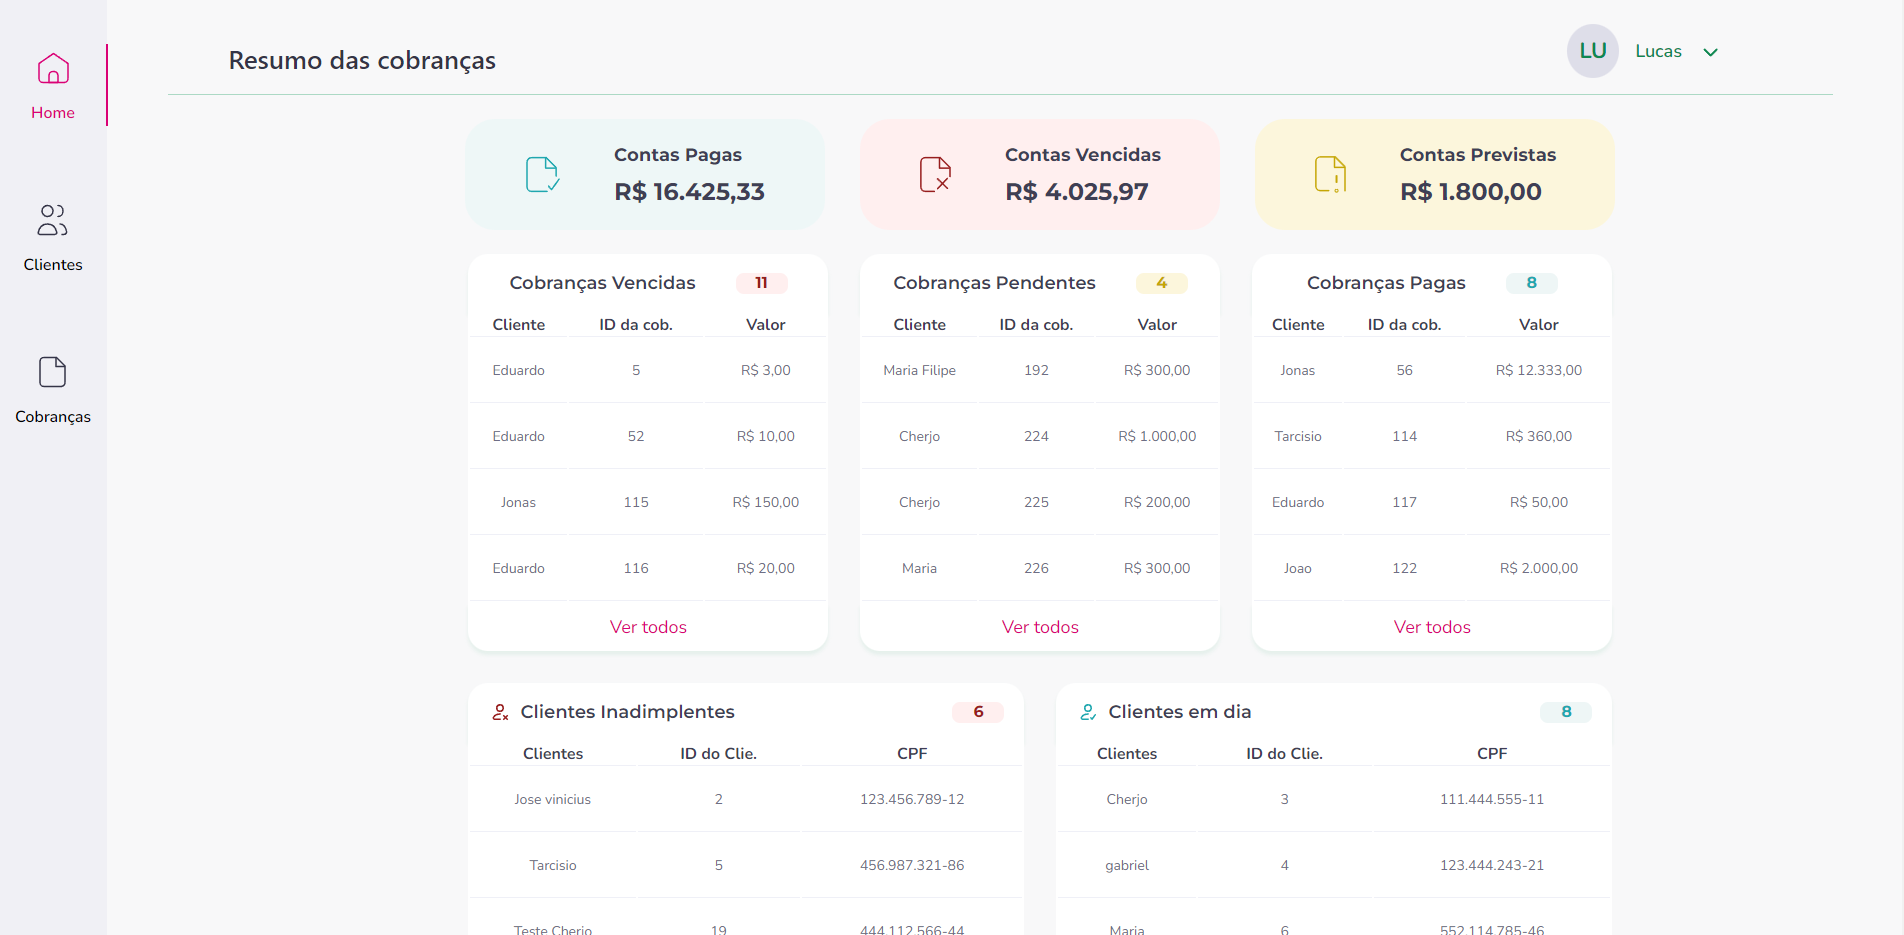The image size is (1904, 935).
Task: Click the Clientes Inadimplentes count badge 6
Action: click(978, 712)
